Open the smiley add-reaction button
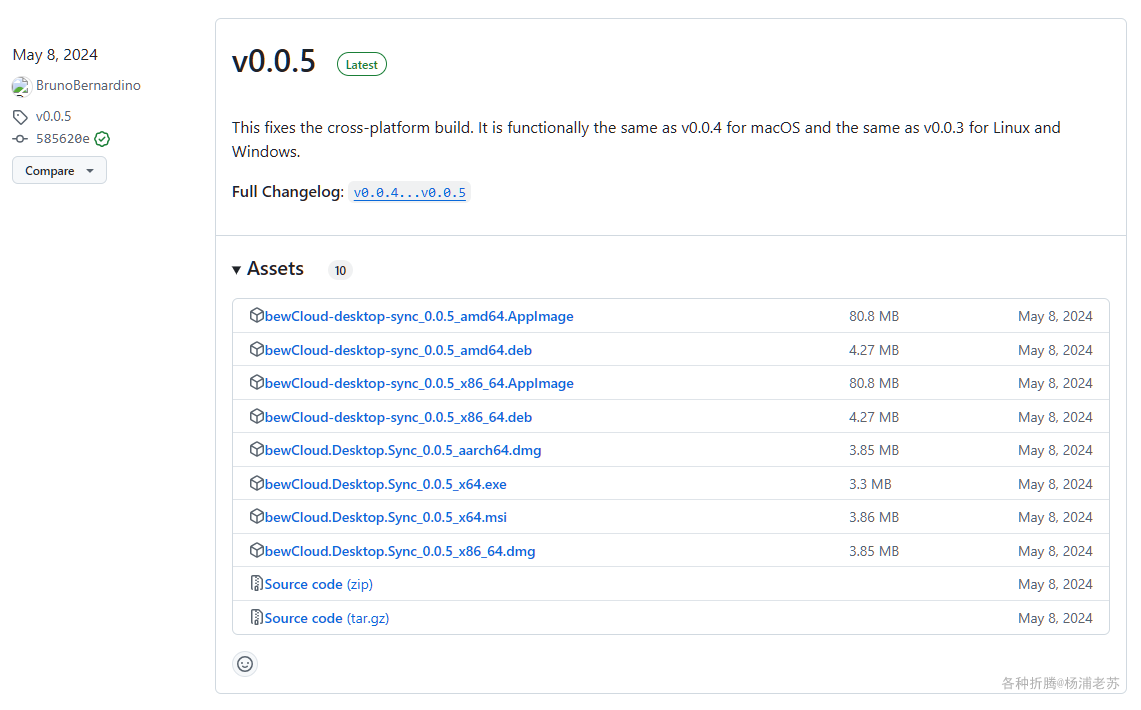1141x710 pixels. pos(245,663)
